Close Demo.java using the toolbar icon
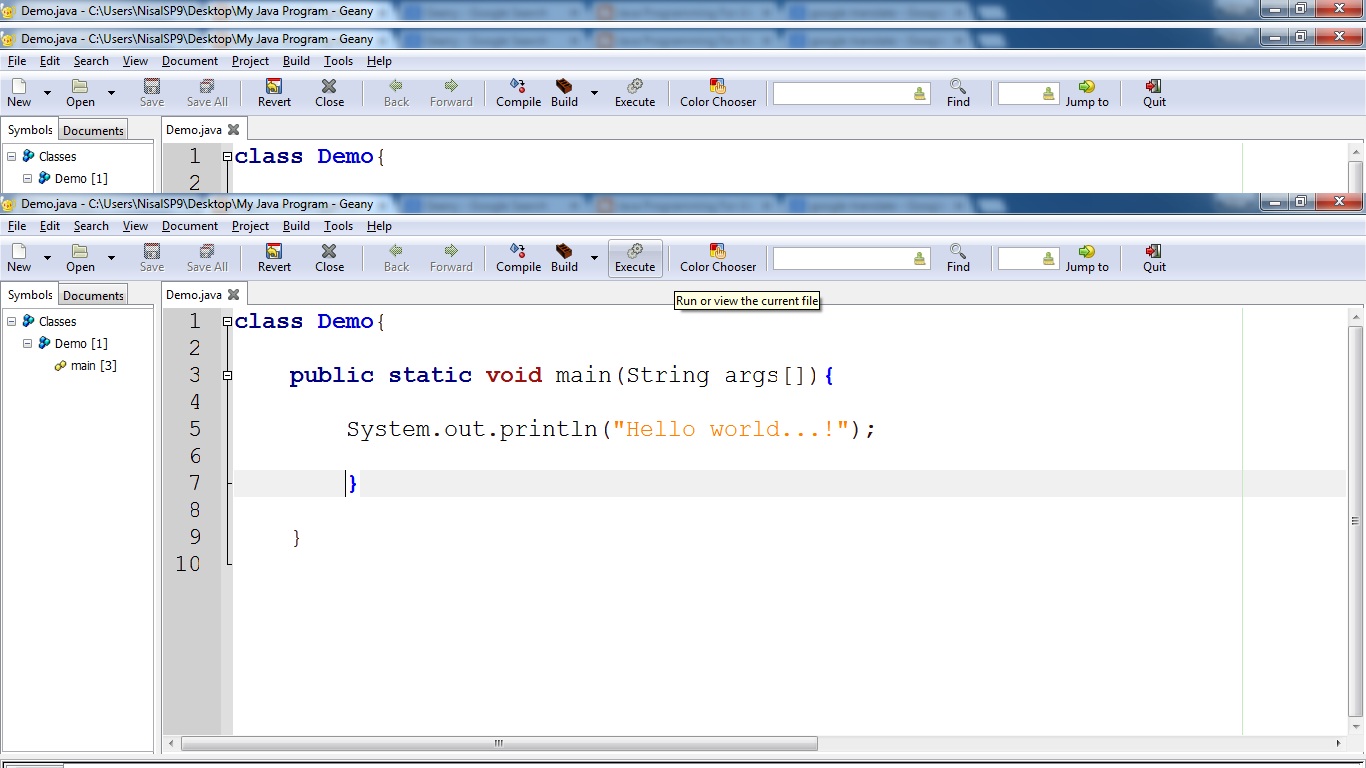The height and width of the screenshot is (768, 1366). pyautogui.click(x=329, y=258)
